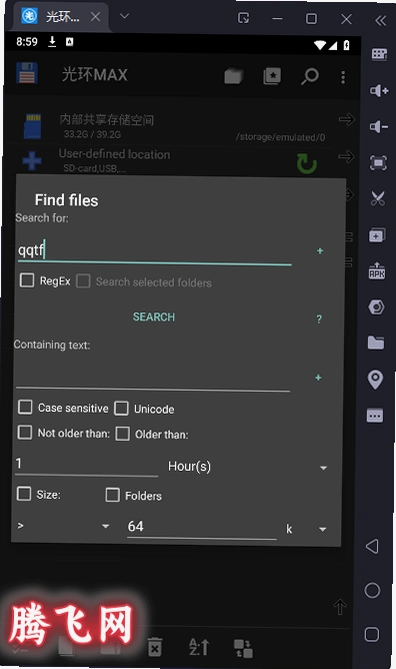
Task: Focus the Search for text field
Action: pos(154,251)
